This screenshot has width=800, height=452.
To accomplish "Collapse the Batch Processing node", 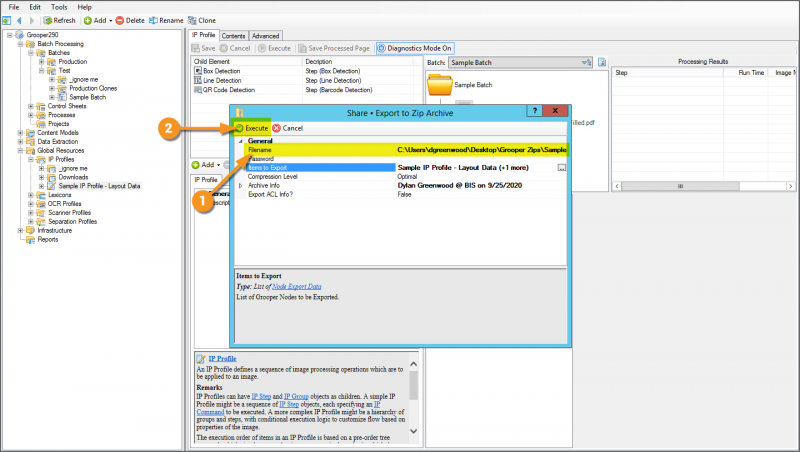I will (x=20, y=44).
